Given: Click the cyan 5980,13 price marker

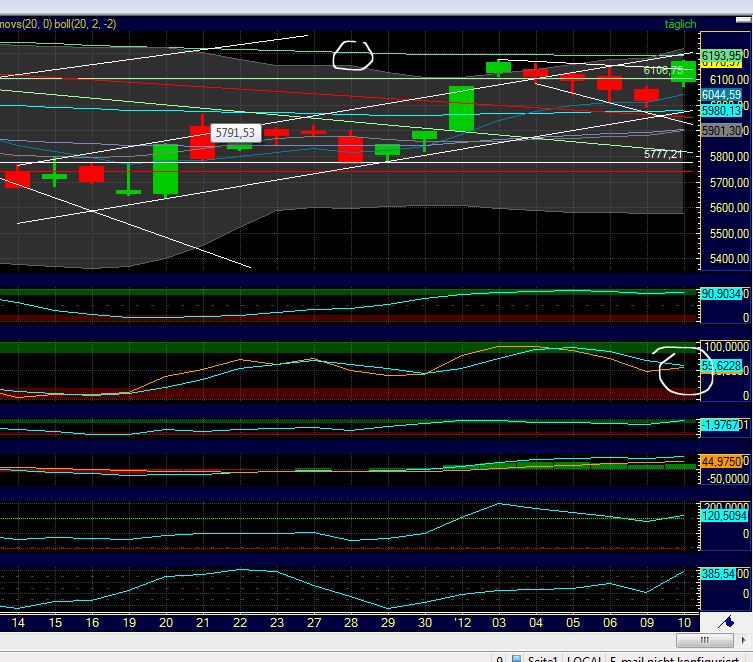Looking at the screenshot, I should 720,111.
